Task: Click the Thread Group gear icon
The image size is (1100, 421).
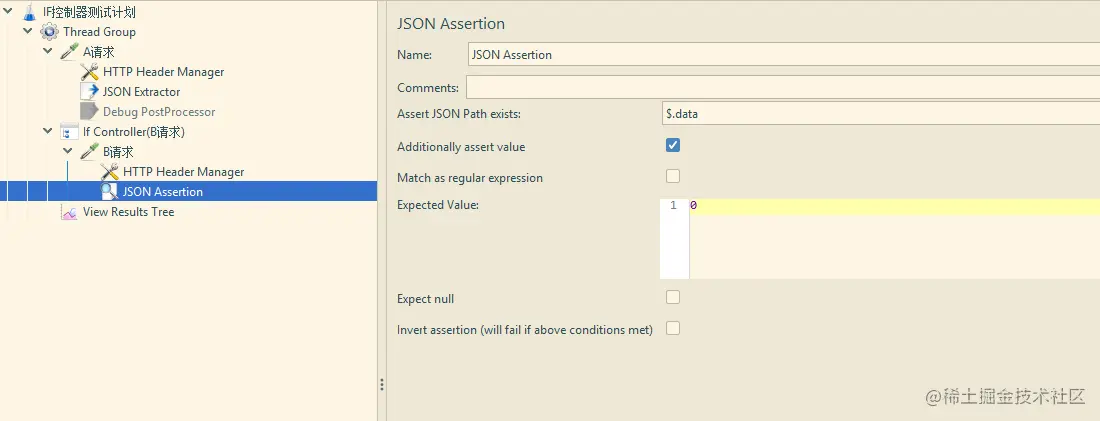Action: (49, 32)
